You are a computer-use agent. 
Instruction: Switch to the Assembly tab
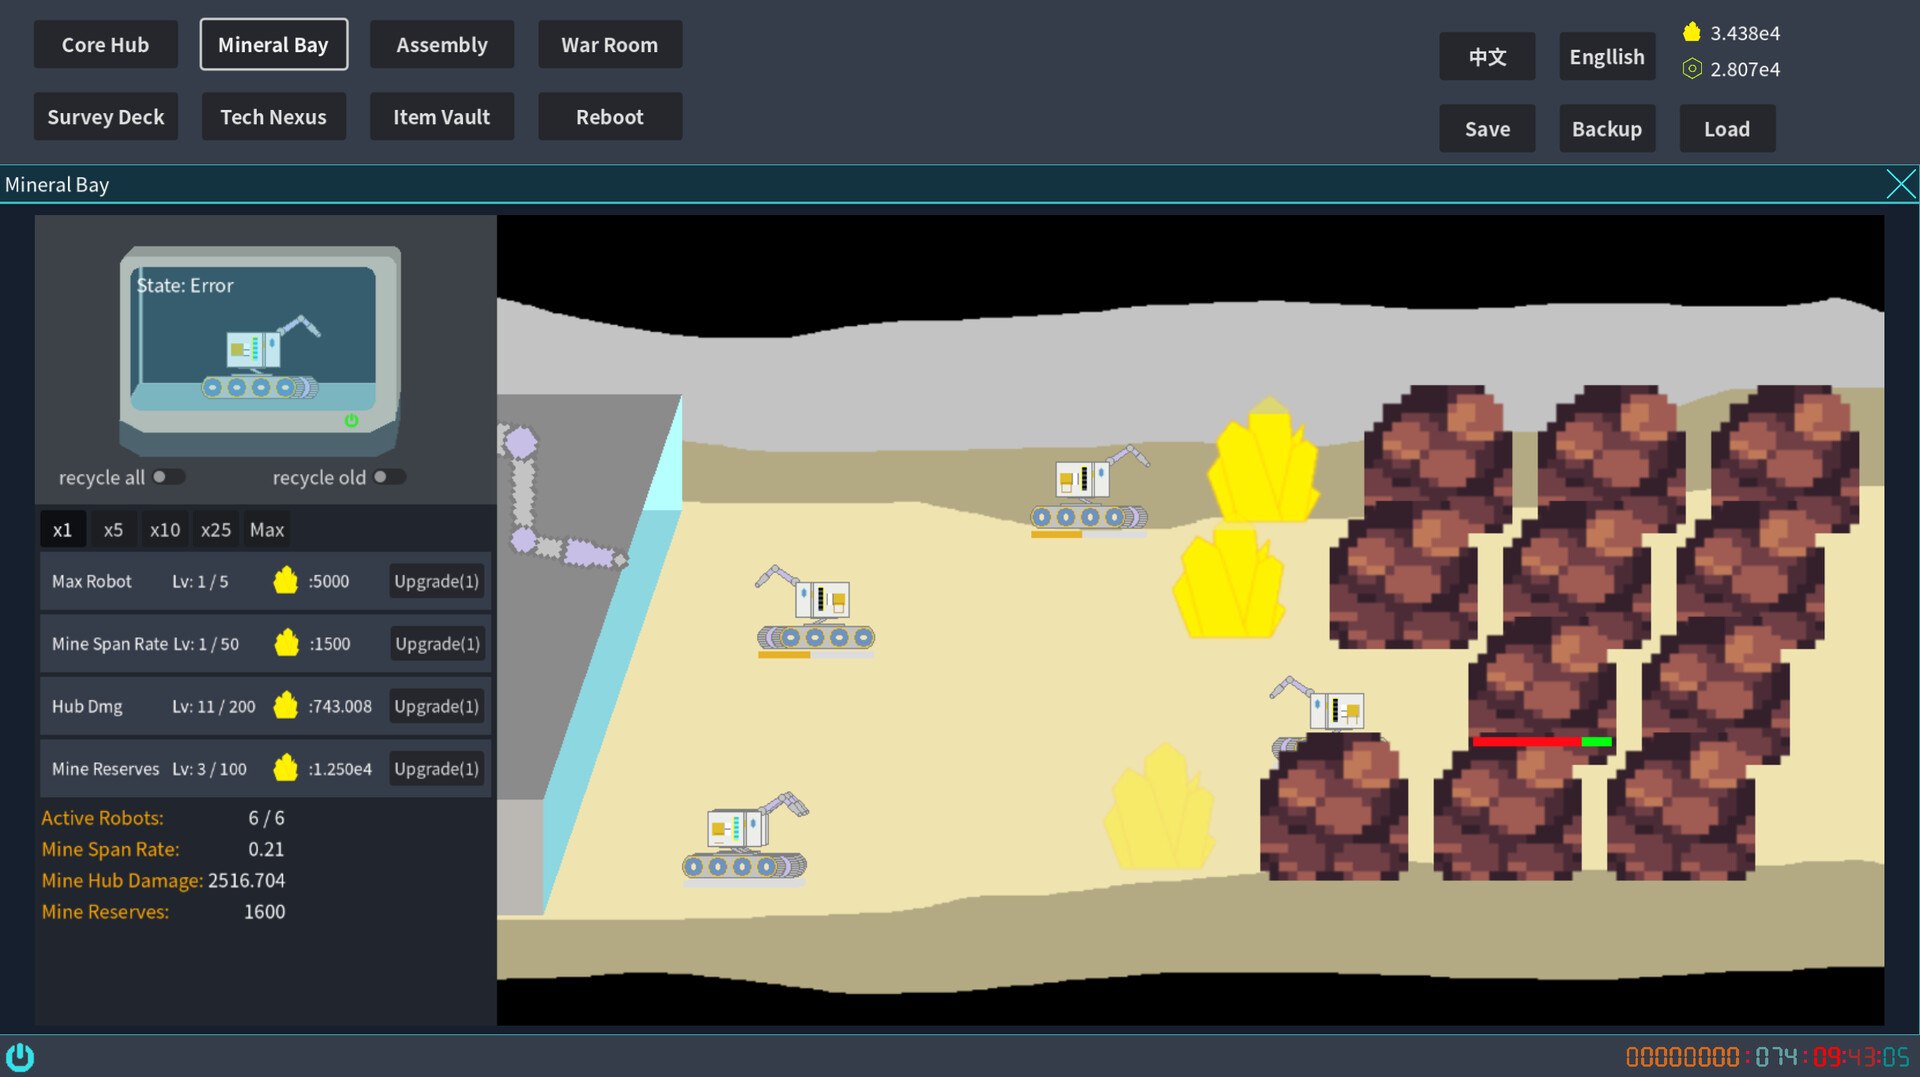click(x=442, y=44)
